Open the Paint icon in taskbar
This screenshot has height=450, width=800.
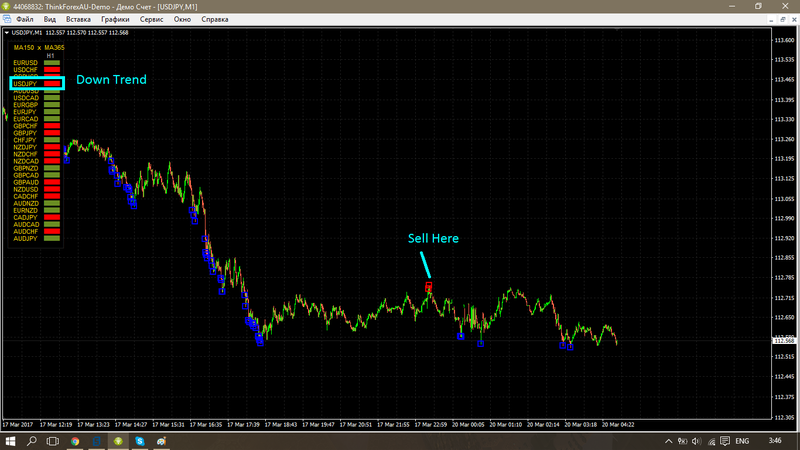click(161, 441)
